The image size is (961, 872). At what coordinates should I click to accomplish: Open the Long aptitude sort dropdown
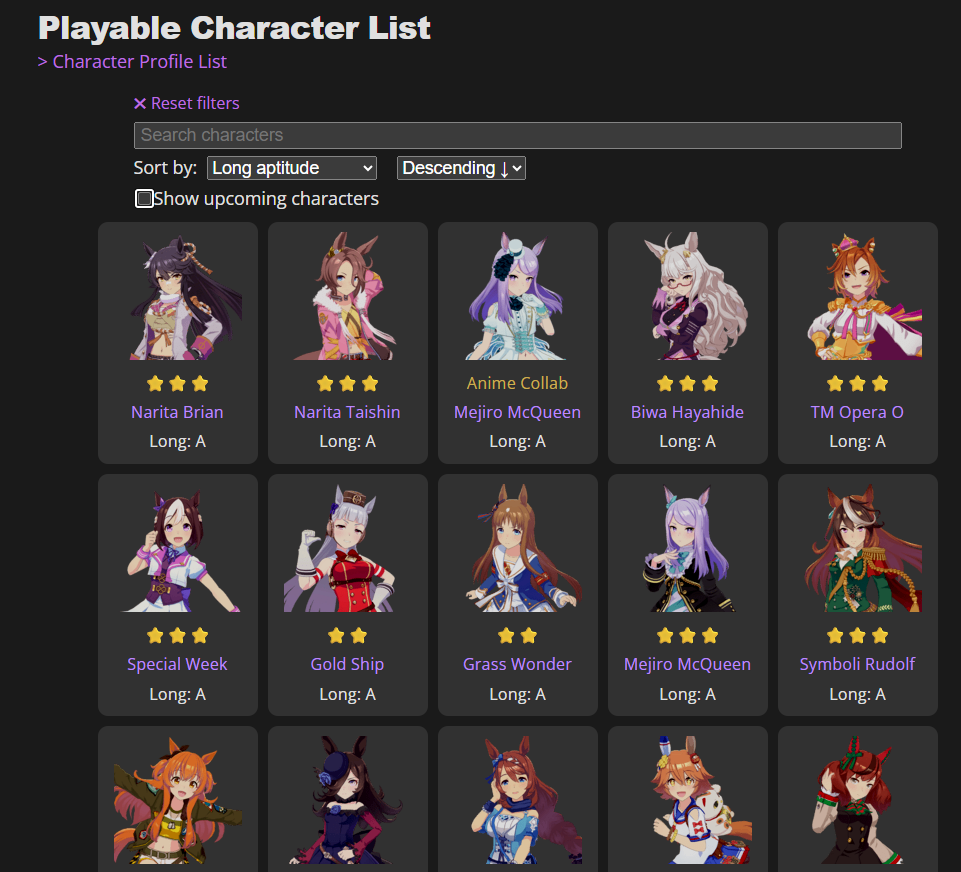pyautogui.click(x=292, y=168)
